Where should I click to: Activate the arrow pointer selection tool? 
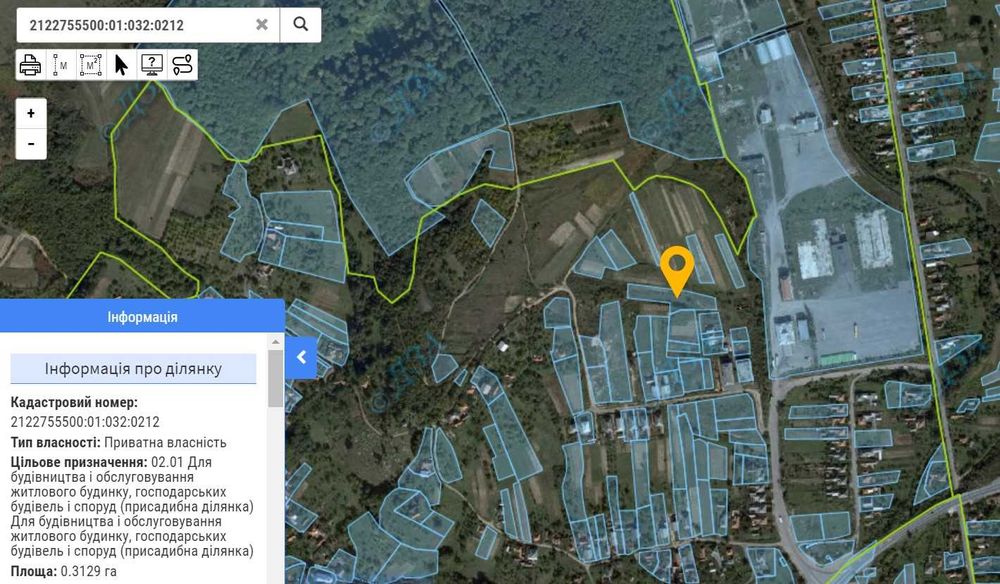pos(121,65)
